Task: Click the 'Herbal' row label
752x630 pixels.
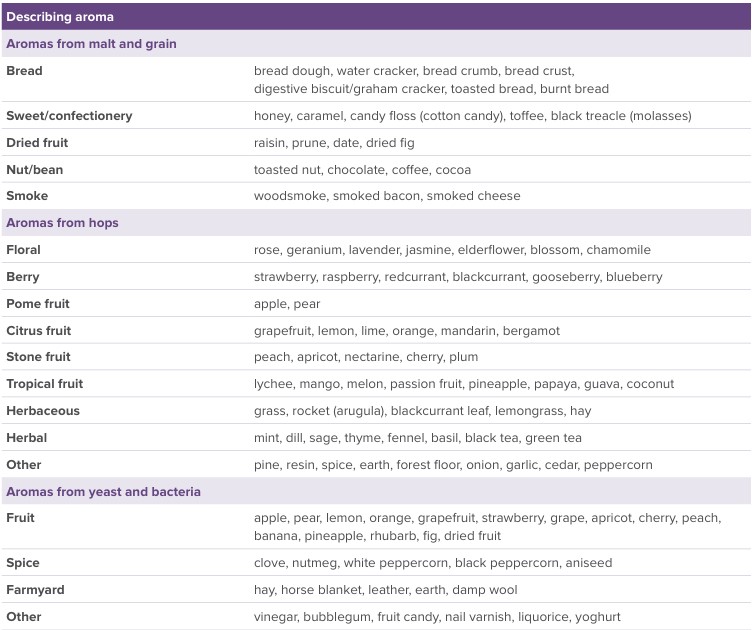Action: [27, 438]
